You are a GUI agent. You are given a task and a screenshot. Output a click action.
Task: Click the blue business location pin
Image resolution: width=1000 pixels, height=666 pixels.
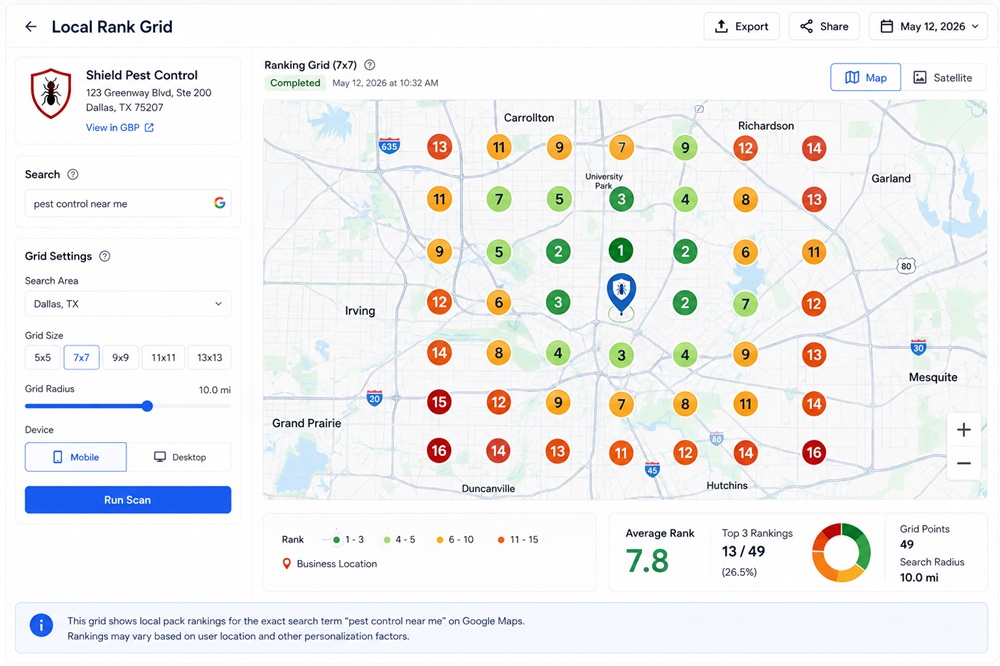point(621,292)
